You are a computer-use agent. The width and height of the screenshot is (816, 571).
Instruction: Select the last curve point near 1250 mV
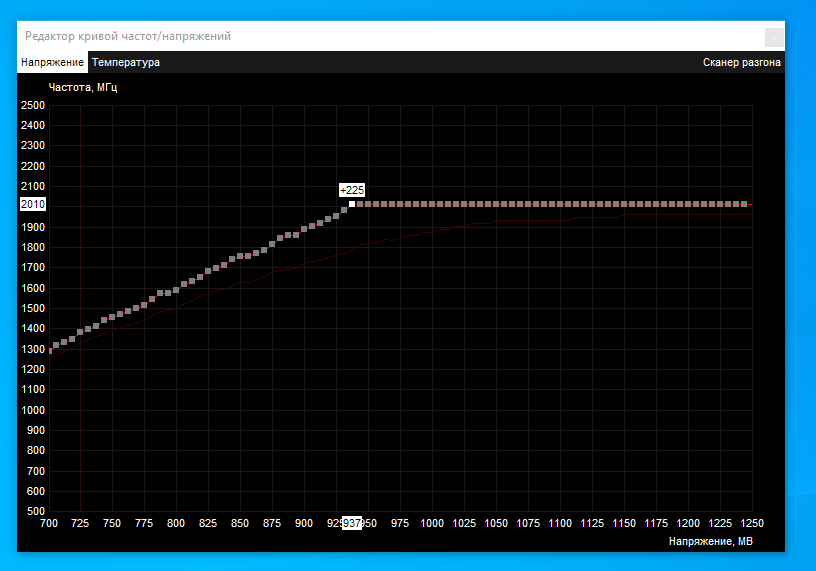tap(744, 204)
